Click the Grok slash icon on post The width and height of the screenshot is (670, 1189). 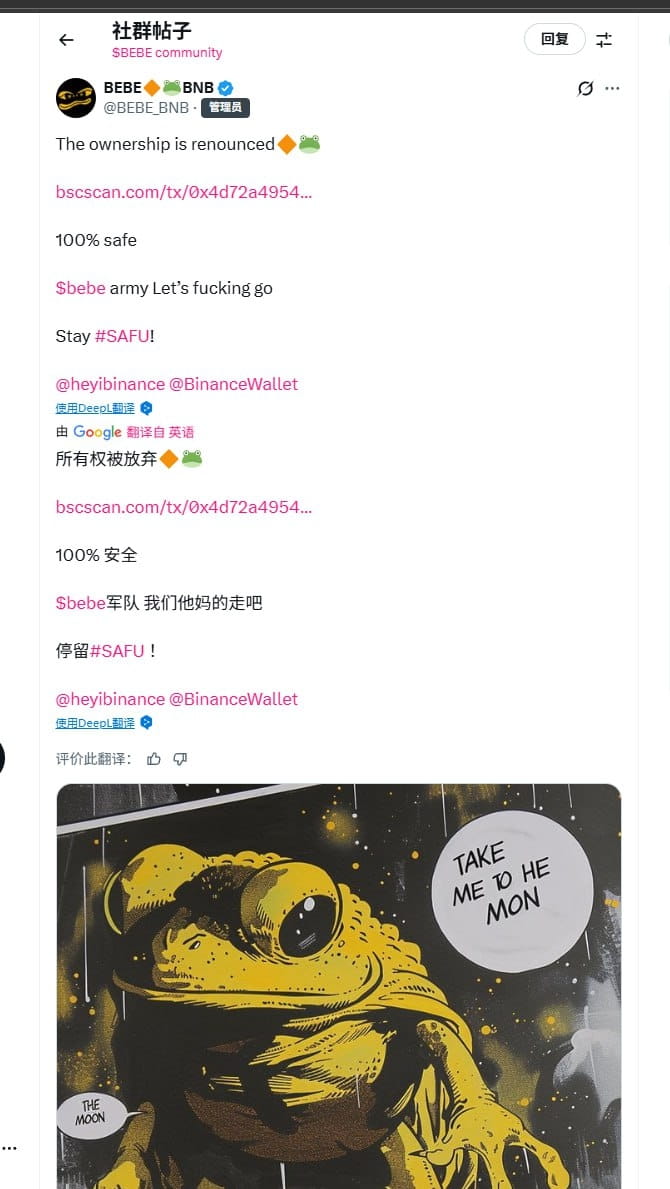click(585, 89)
